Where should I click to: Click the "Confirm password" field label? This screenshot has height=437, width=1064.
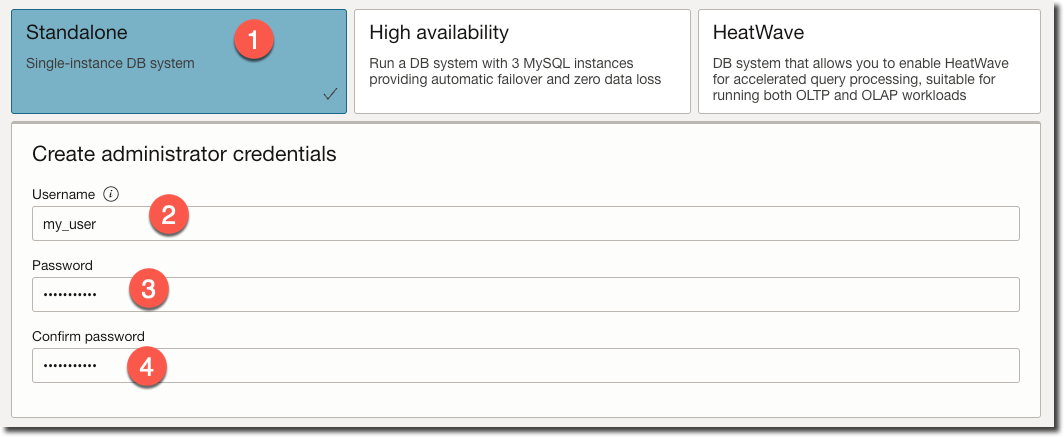(88, 337)
